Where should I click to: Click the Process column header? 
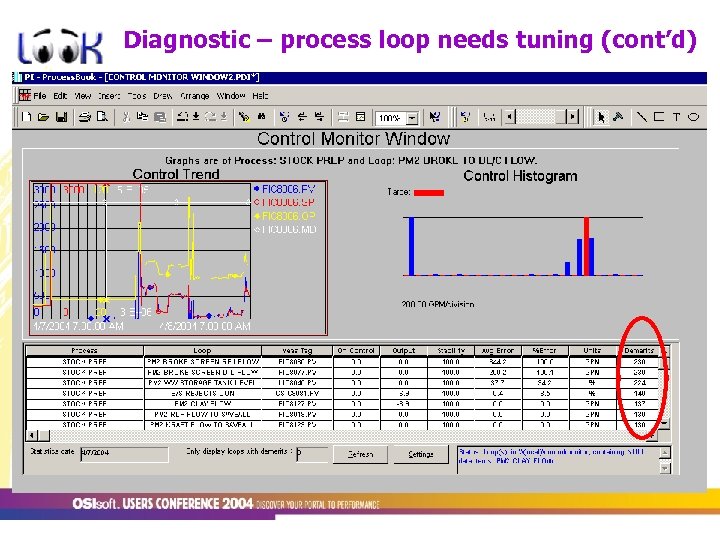click(85, 350)
